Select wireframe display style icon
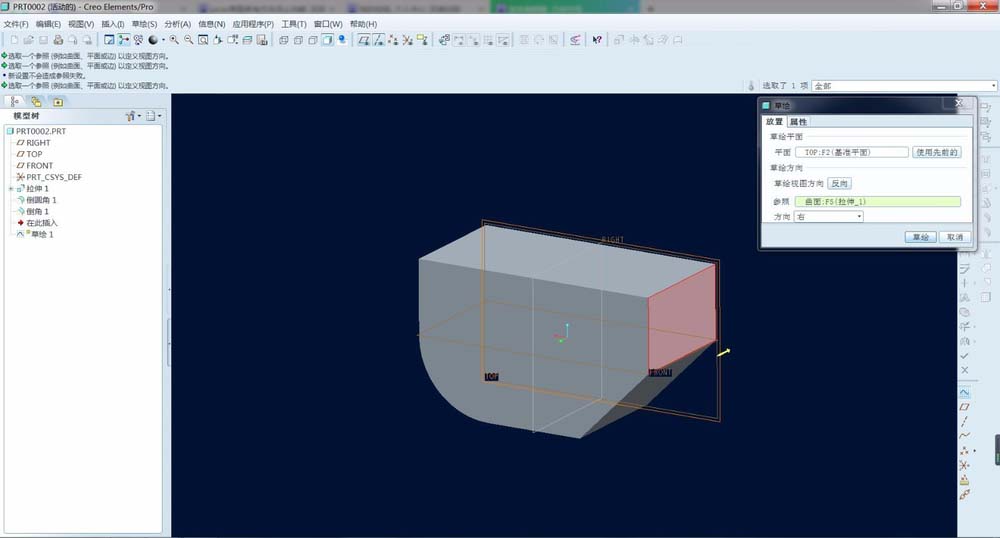Image resolution: width=1000 pixels, height=538 pixels. 284,40
